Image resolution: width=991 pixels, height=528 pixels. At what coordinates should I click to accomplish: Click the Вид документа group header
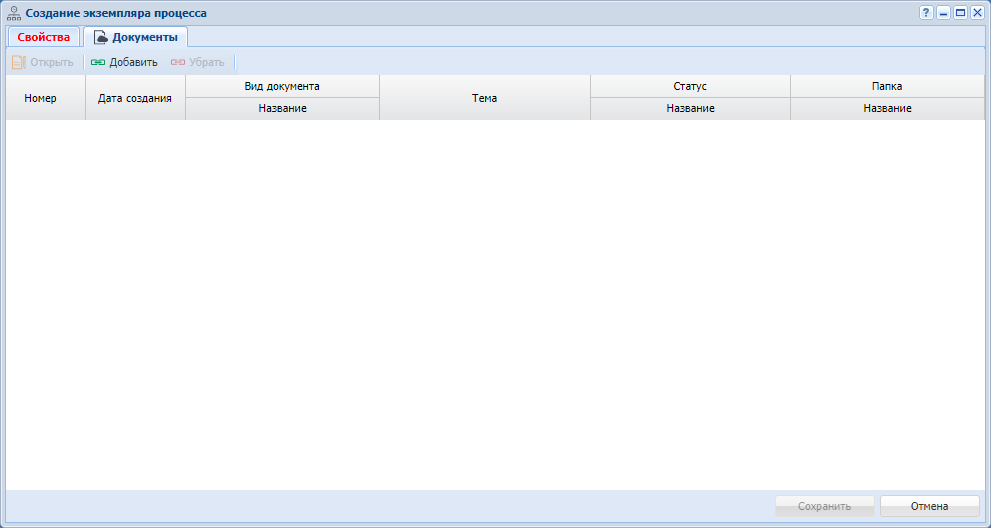click(x=283, y=87)
